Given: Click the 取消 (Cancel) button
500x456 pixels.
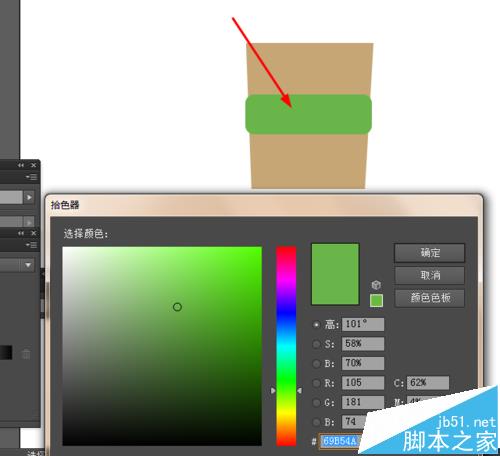Looking at the screenshot, I should point(429,275).
